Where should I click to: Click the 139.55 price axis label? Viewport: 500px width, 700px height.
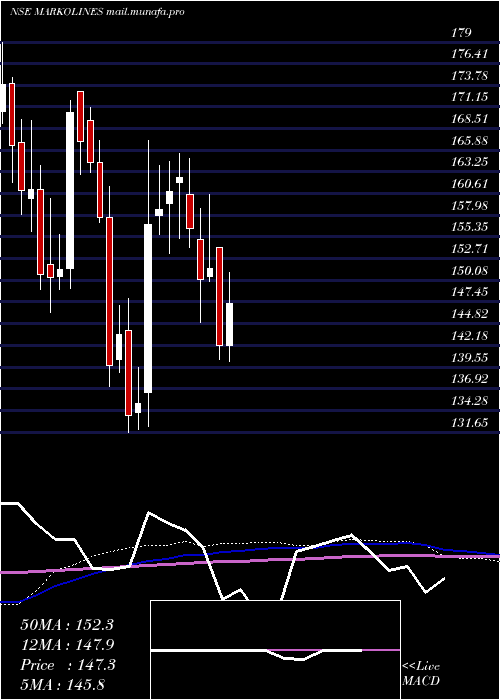pyautogui.click(x=469, y=357)
